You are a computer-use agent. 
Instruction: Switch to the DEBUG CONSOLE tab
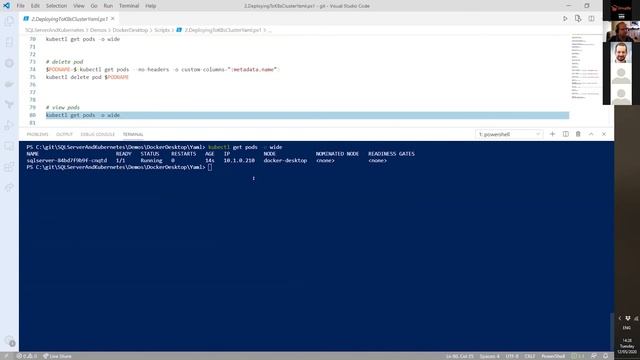click(x=98, y=134)
